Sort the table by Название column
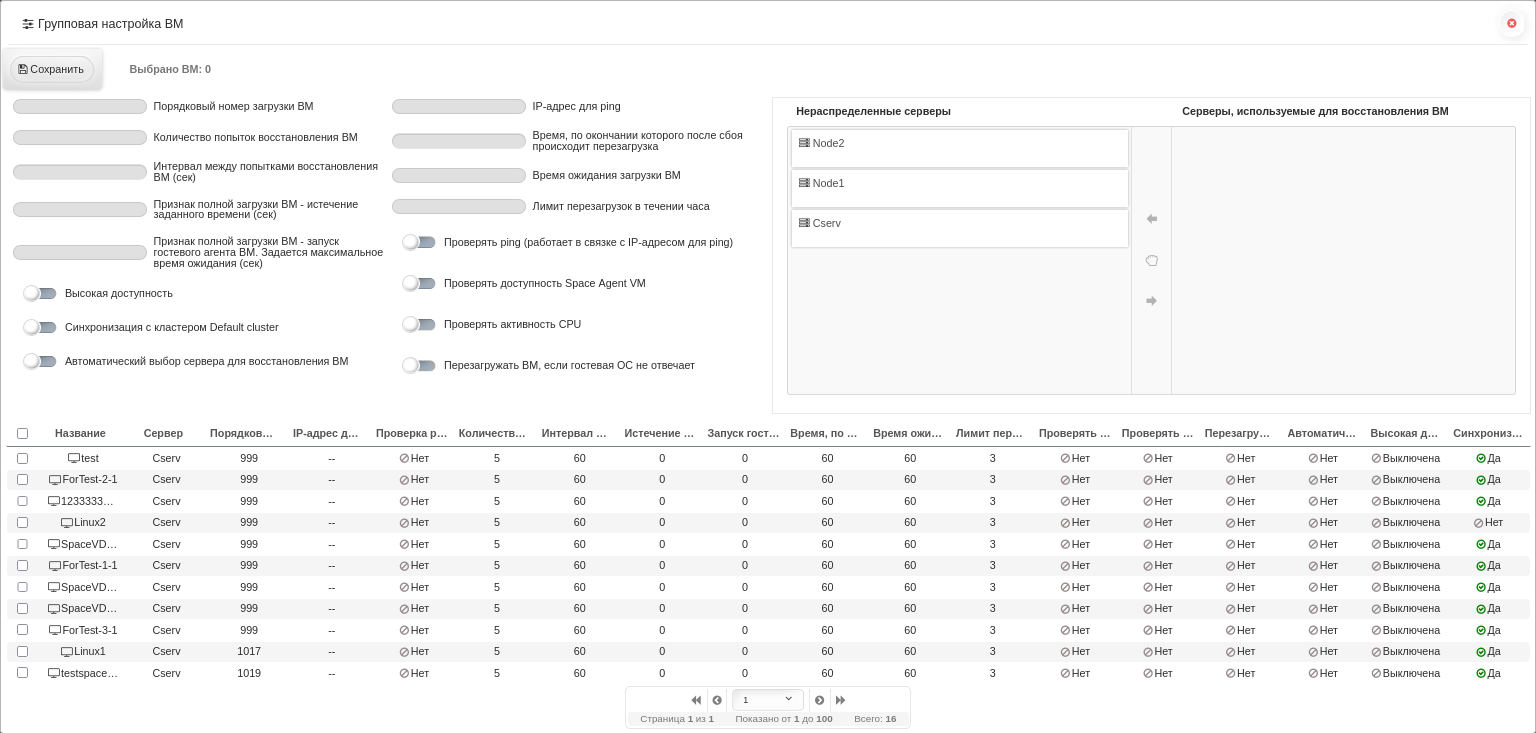The width and height of the screenshot is (1536, 733). click(80, 433)
